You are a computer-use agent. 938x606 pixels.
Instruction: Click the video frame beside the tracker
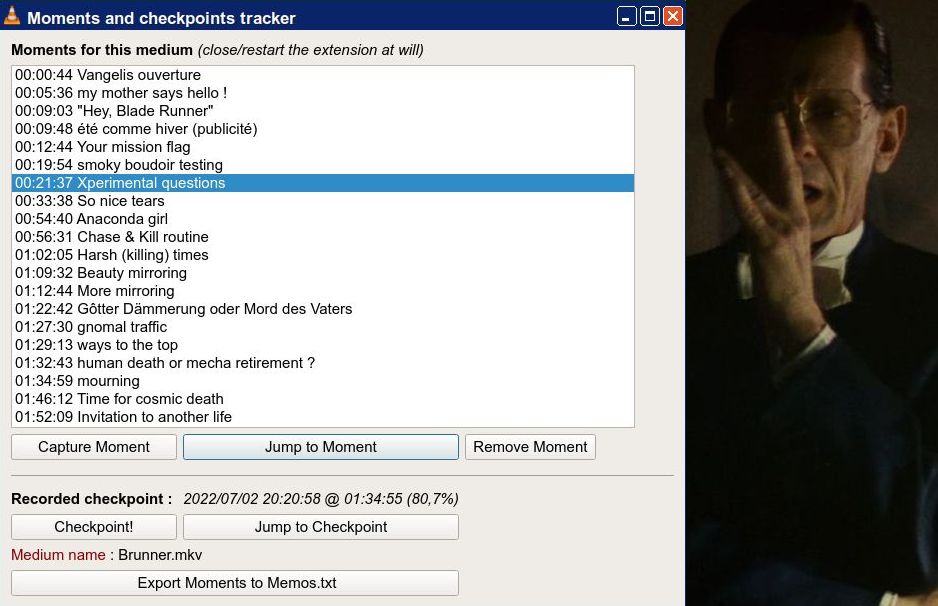point(812,303)
